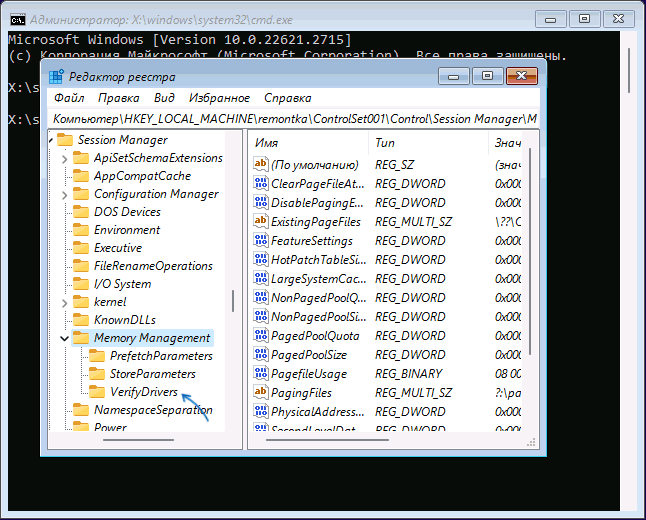
Task: Click the PrefetchParameters folder icon
Action: click(97, 356)
